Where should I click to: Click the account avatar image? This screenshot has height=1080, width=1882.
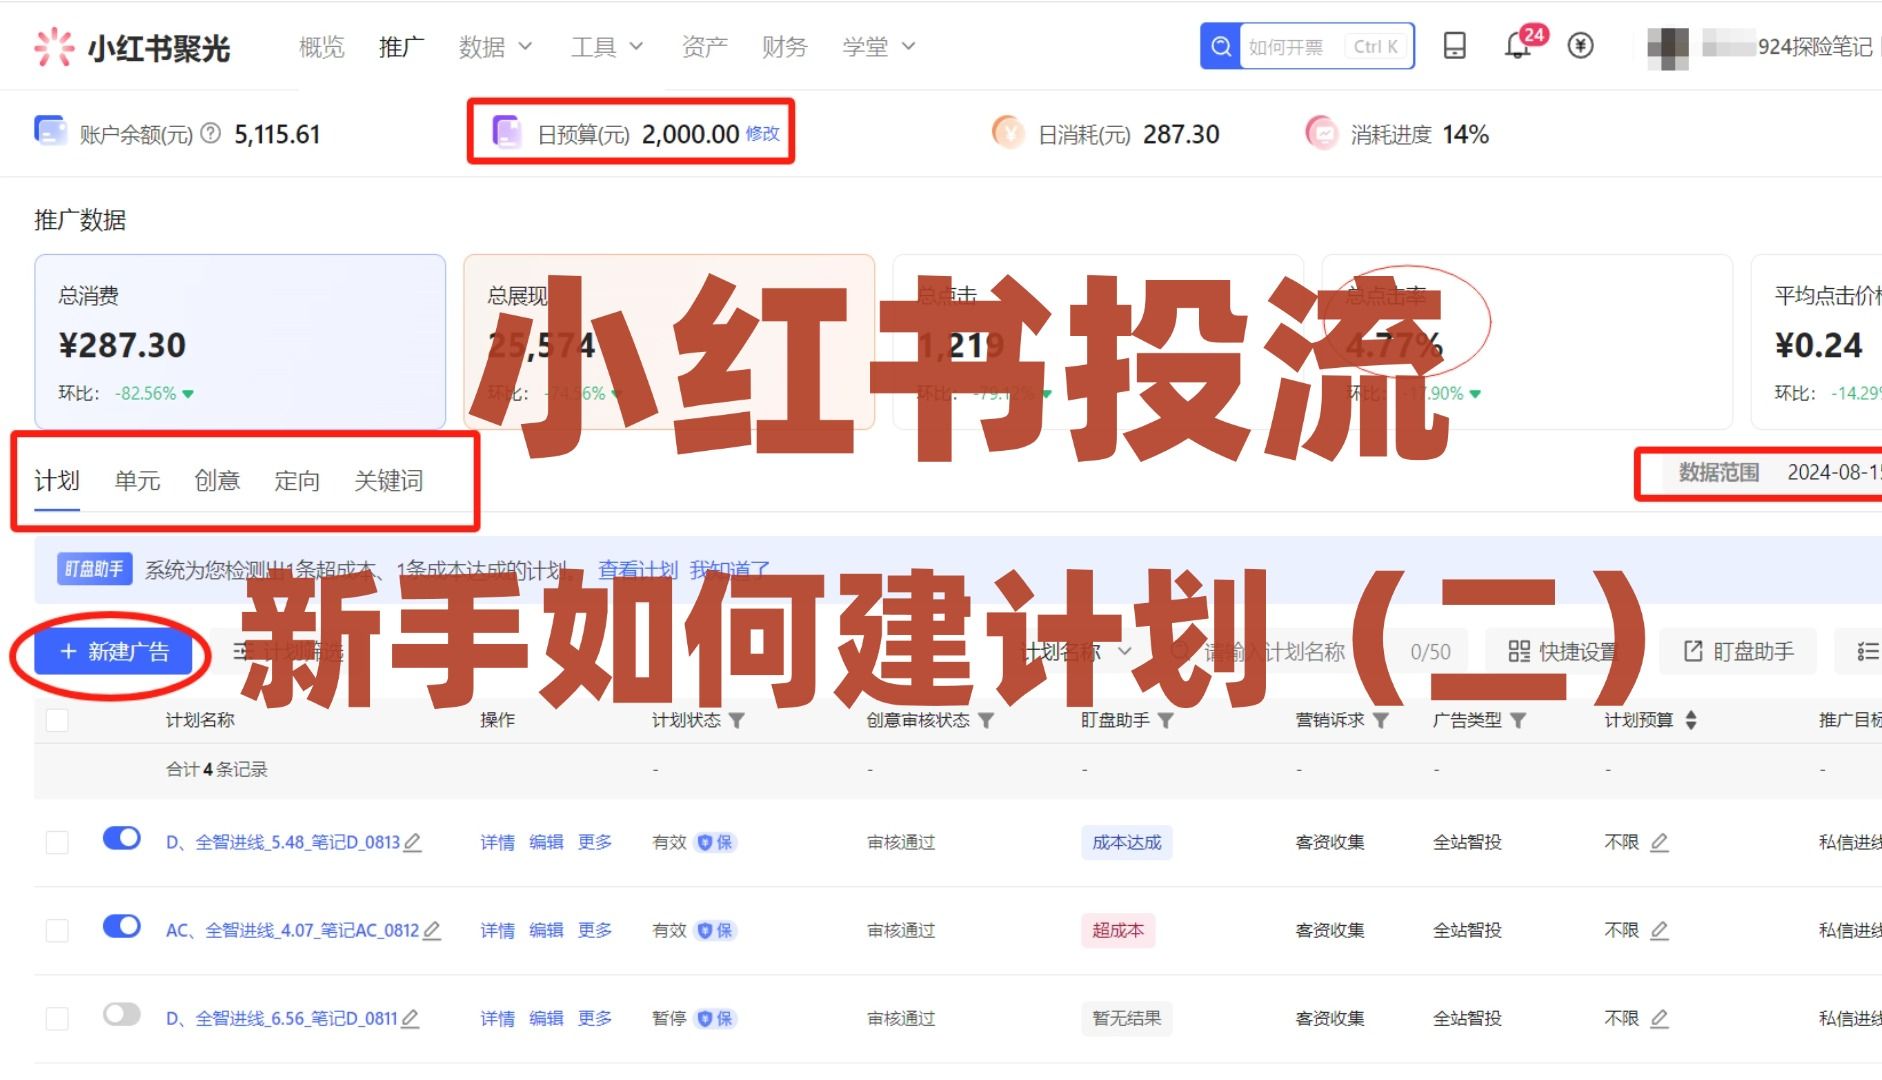tap(1668, 47)
